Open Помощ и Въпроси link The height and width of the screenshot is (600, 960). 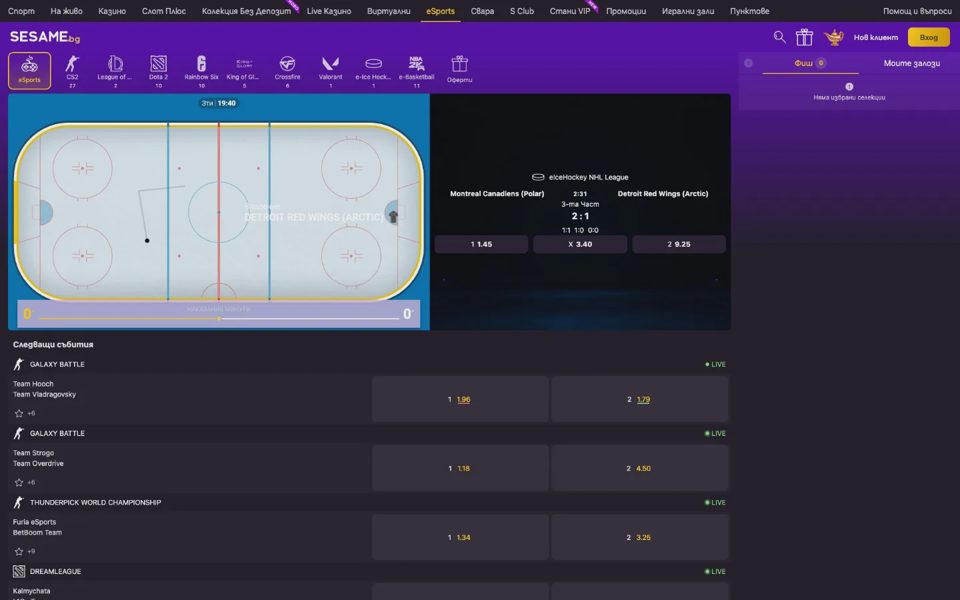click(917, 11)
